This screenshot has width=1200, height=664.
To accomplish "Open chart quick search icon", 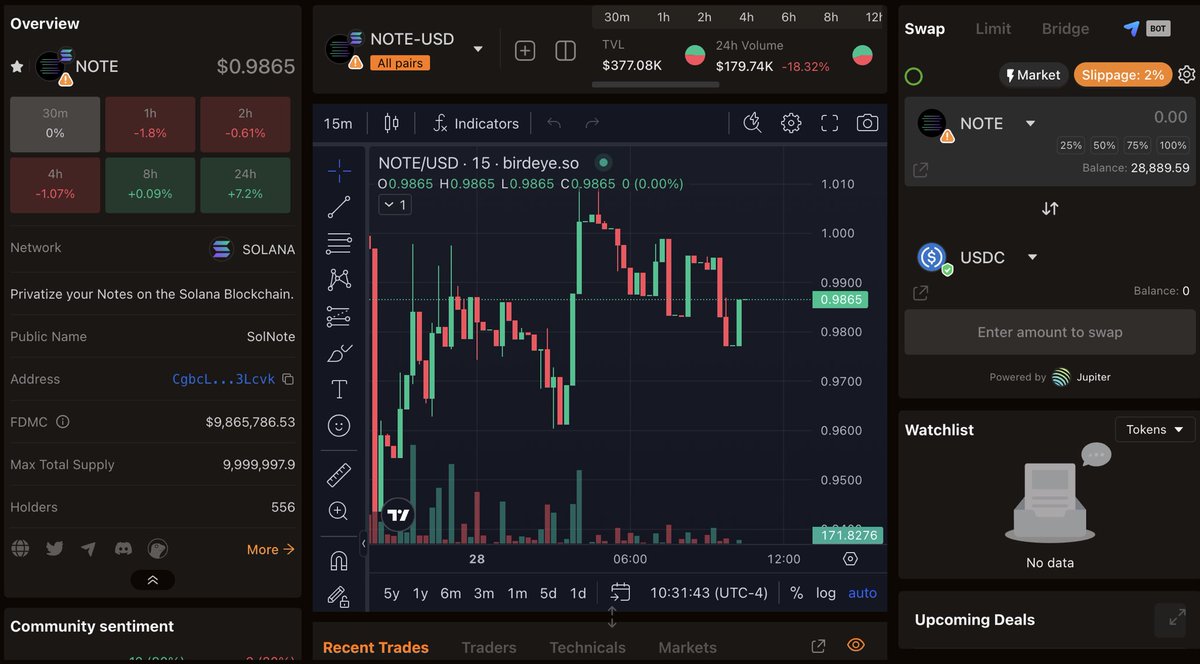I will [x=753, y=123].
